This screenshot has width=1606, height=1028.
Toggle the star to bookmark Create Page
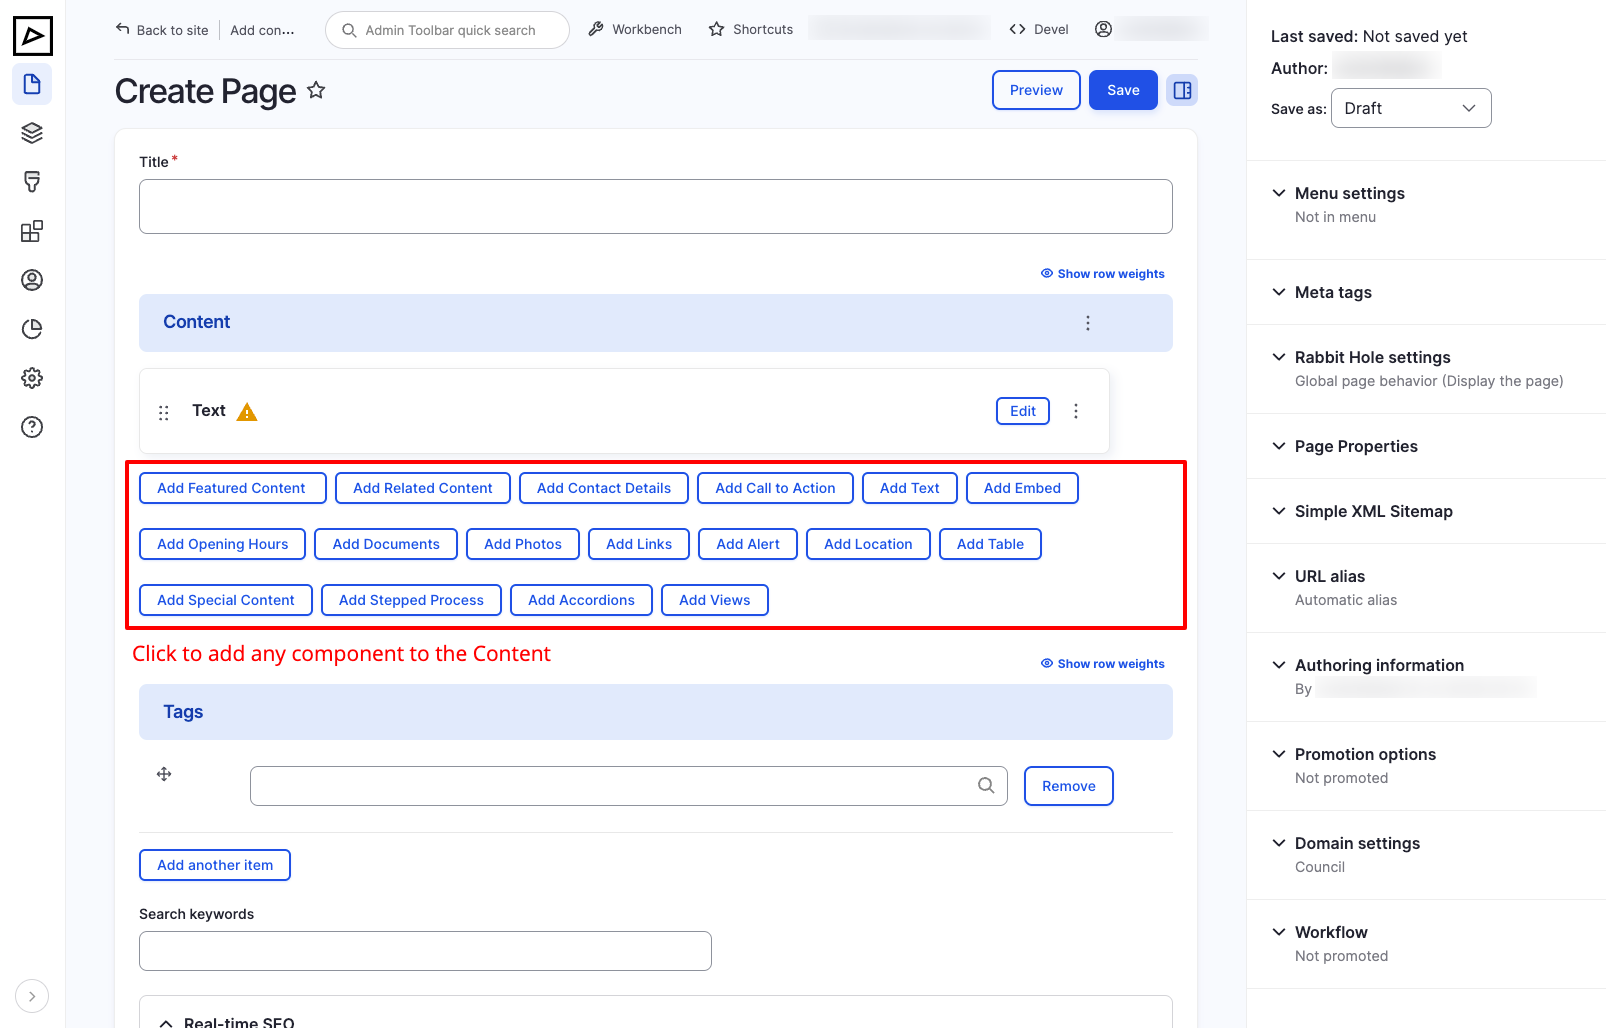[x=316, y=90]
